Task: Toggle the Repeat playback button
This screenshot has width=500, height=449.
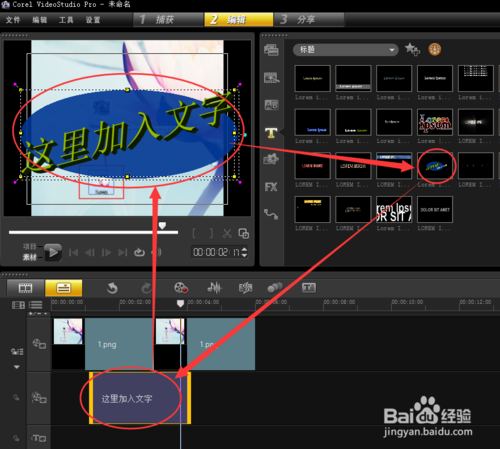Action: point(139,253)
